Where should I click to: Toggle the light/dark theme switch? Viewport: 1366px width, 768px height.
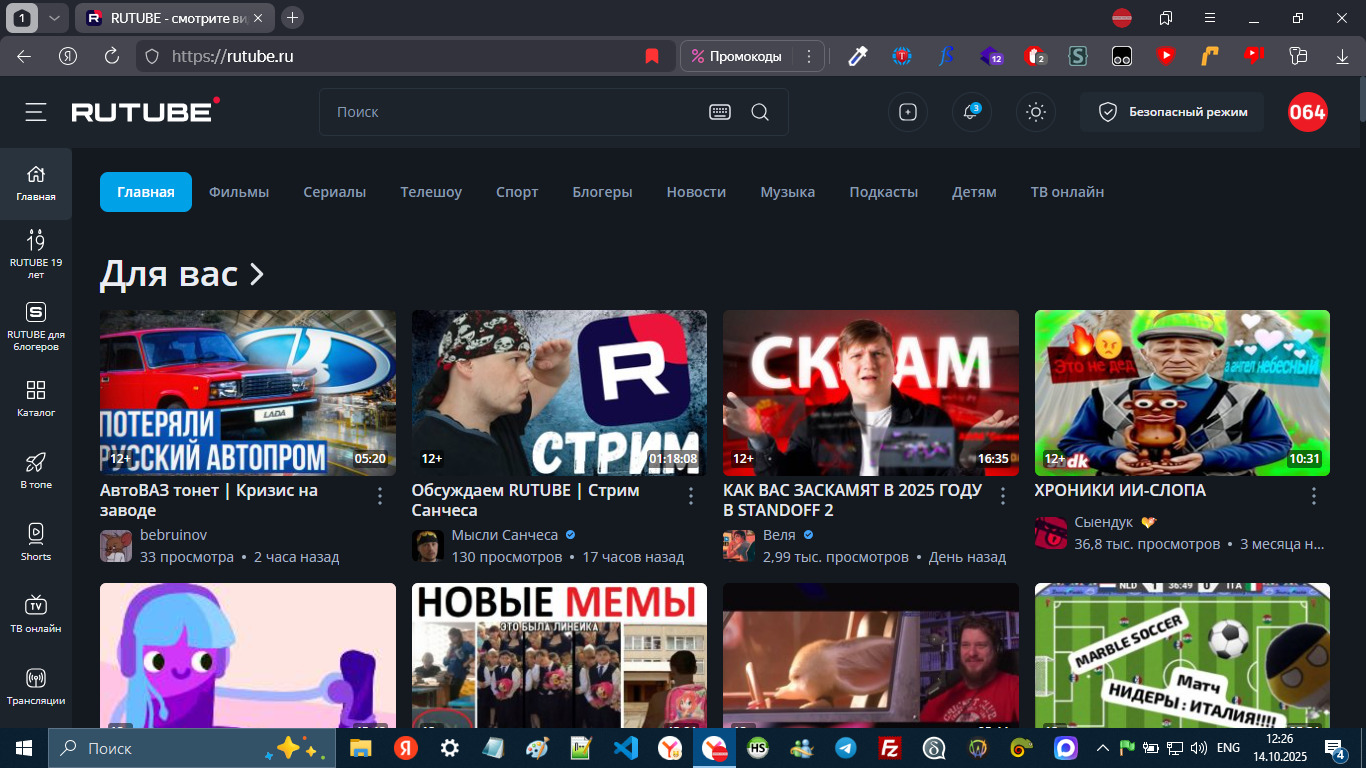click(x=1036, y=112)
